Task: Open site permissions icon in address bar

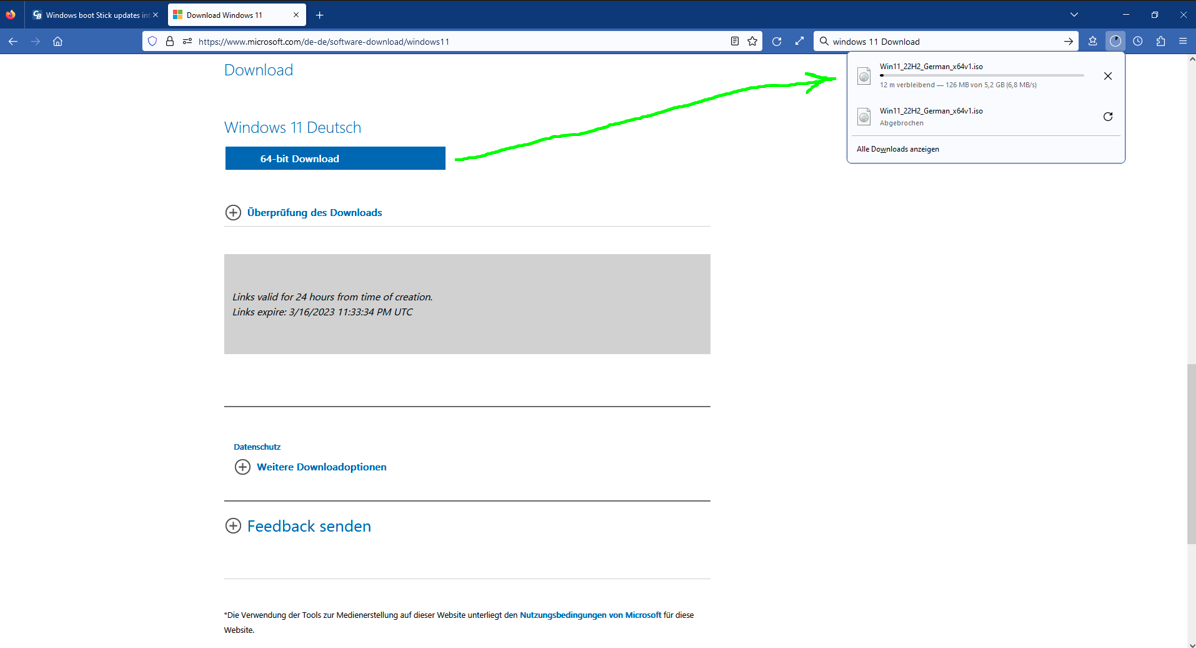Action: coord(188,41)
